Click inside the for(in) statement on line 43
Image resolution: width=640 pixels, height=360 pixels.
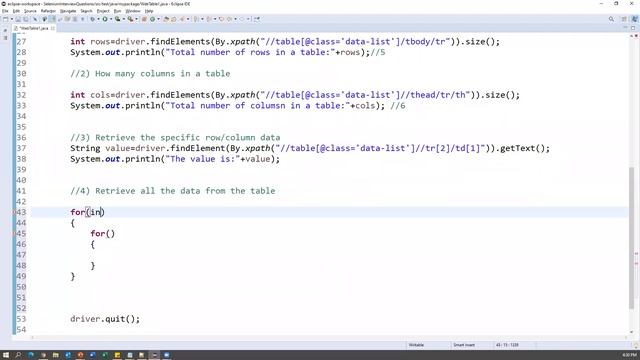point(87,212)
